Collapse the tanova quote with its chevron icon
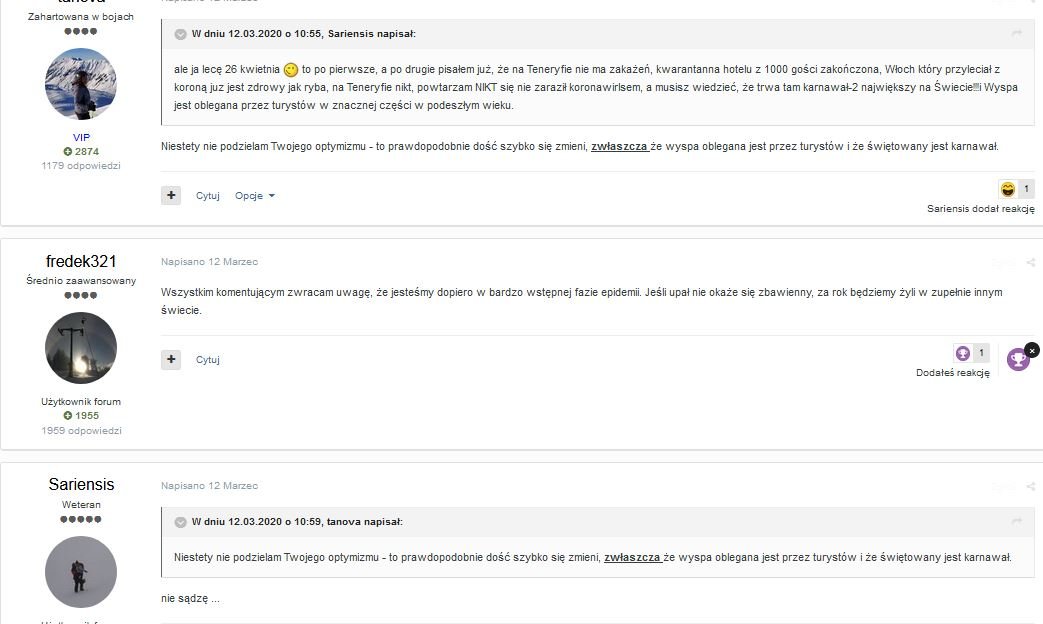Viewport: 1043px width, 624px height. [180, 522]
